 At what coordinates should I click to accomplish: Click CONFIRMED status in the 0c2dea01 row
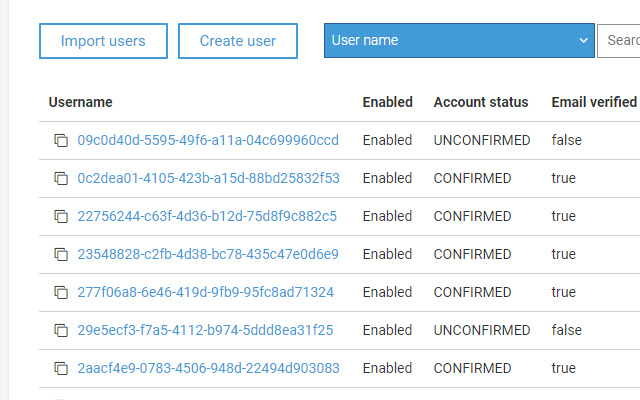coord(472,178)
